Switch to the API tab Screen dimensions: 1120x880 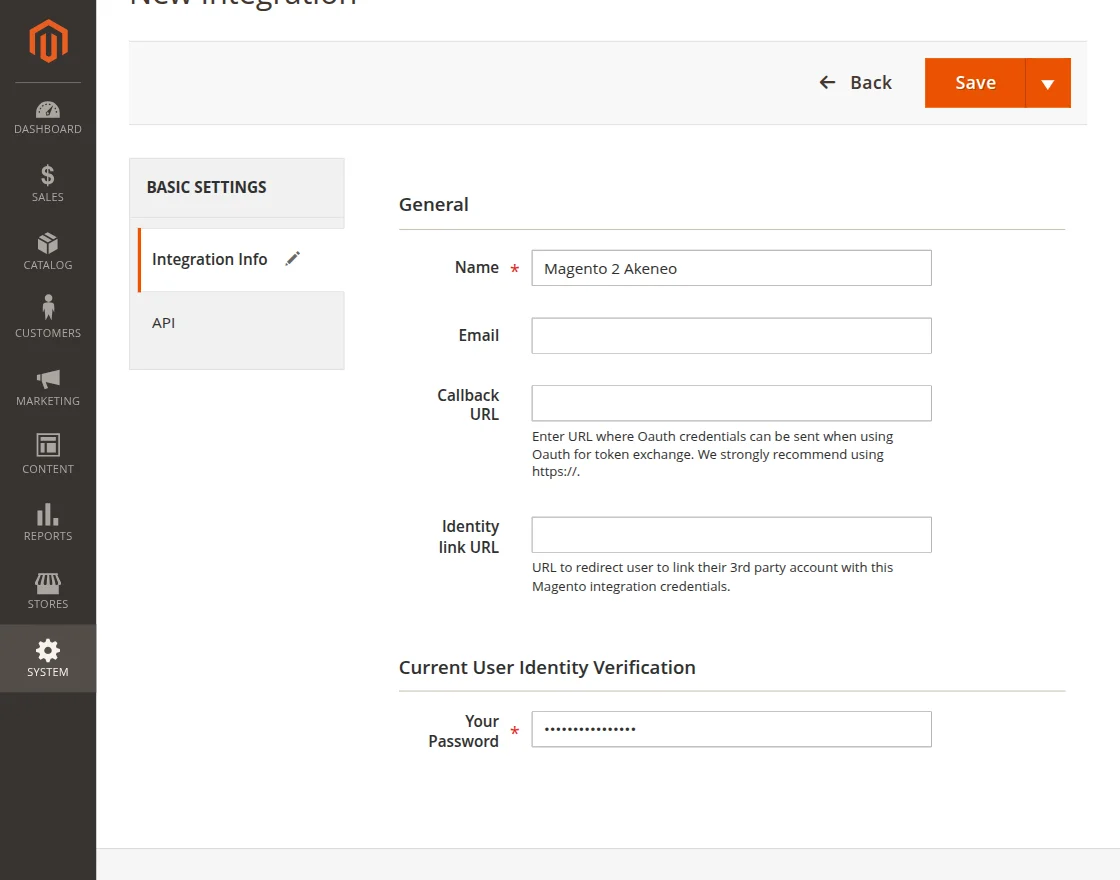pos(164,323)
